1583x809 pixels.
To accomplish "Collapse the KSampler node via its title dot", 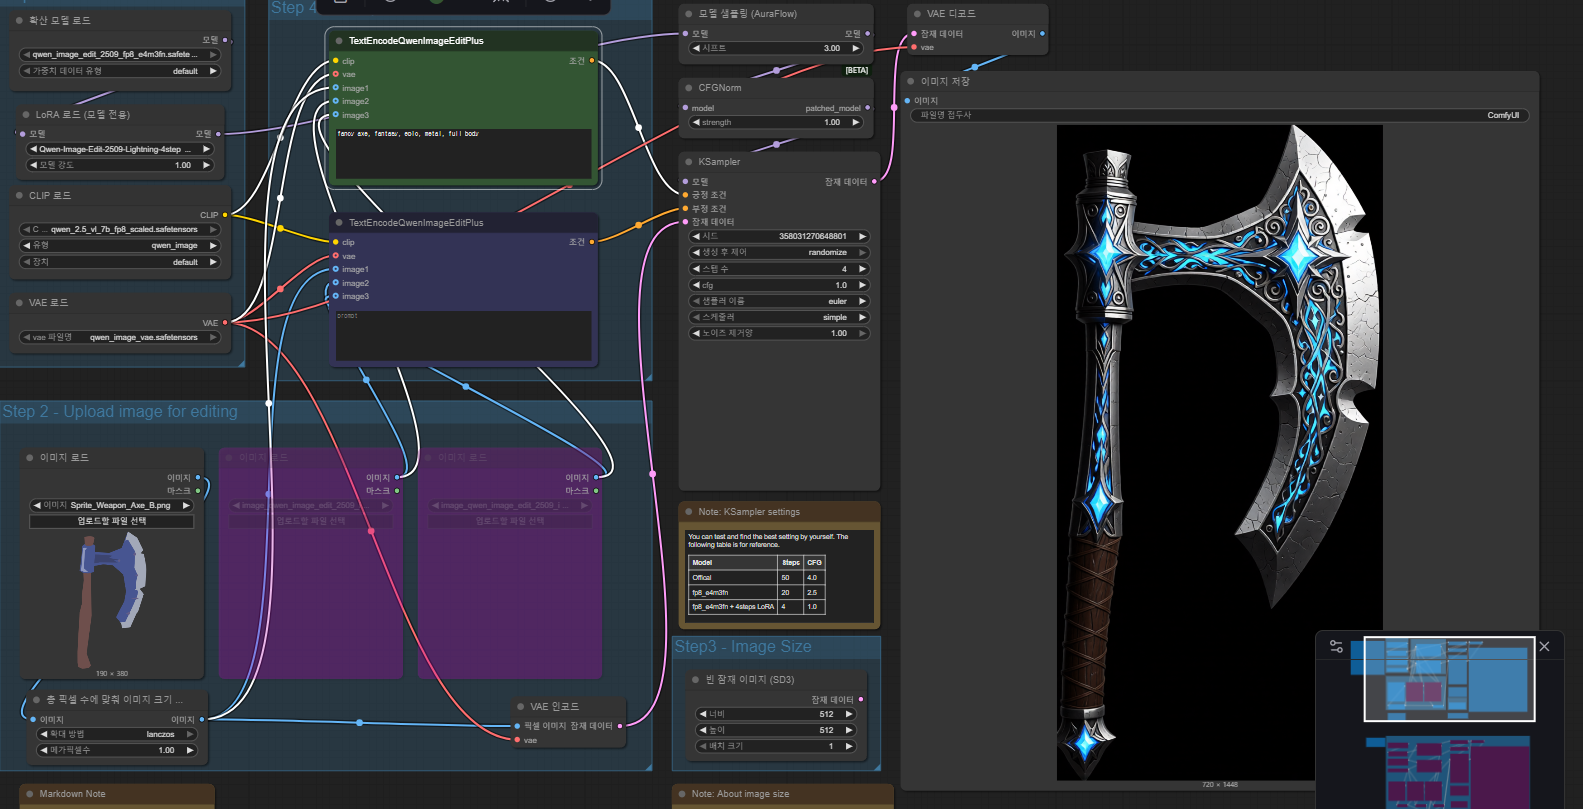I will [x=689, y=162].
